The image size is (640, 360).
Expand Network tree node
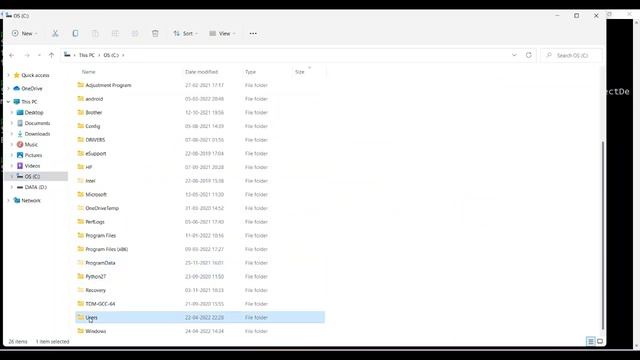9,200
